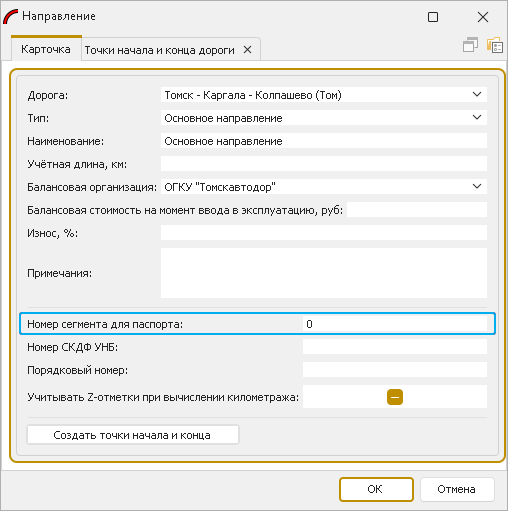The width and height of the screenshot is (508, 511).
Task: Confirm with the ОК button
Action: point(376,489)
